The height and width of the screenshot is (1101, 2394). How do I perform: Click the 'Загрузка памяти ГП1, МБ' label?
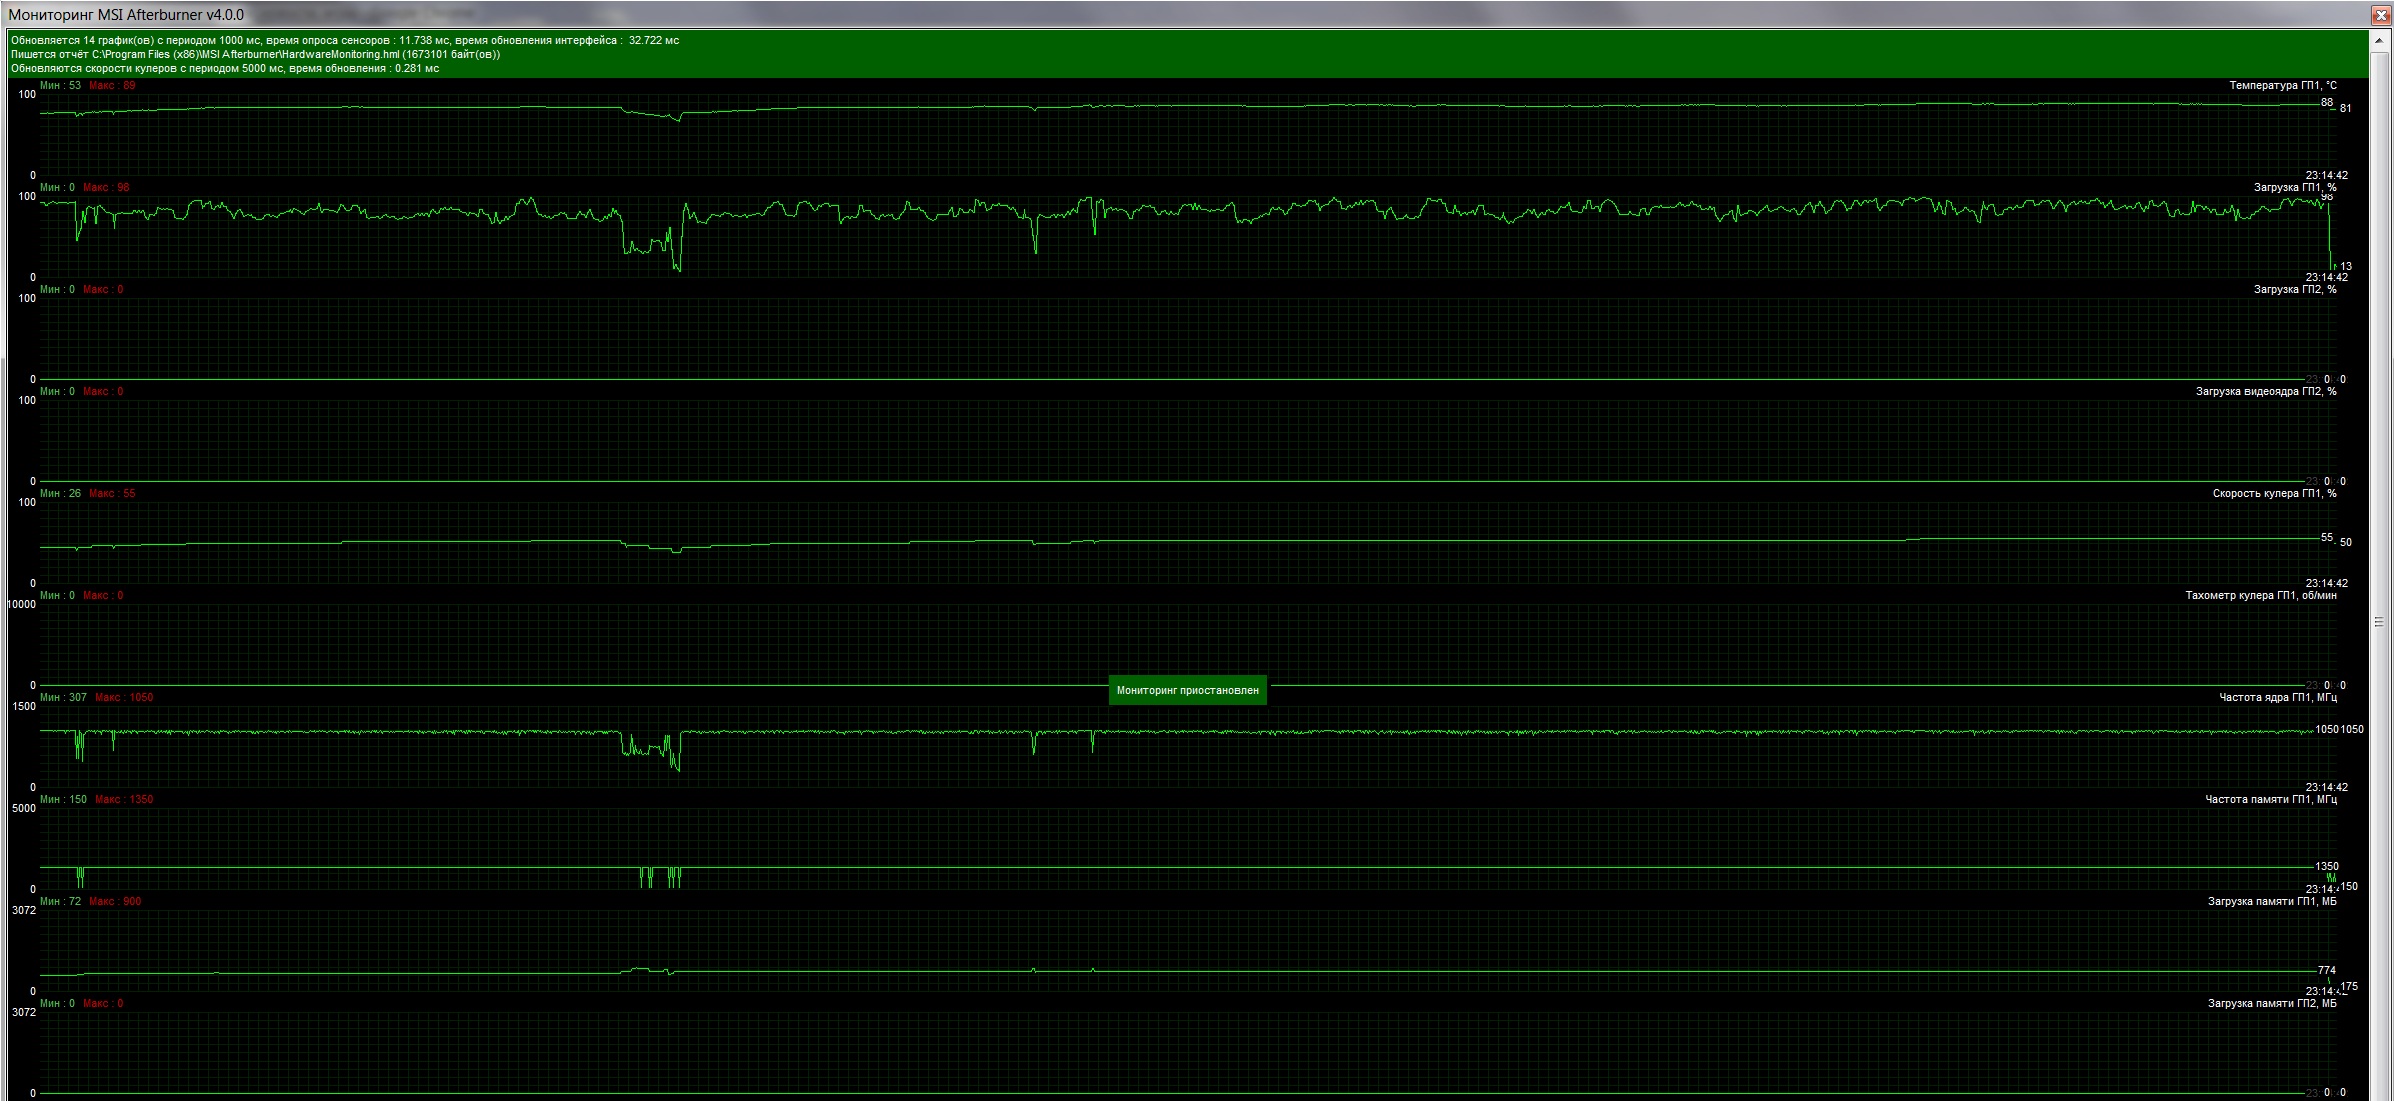2271,902
